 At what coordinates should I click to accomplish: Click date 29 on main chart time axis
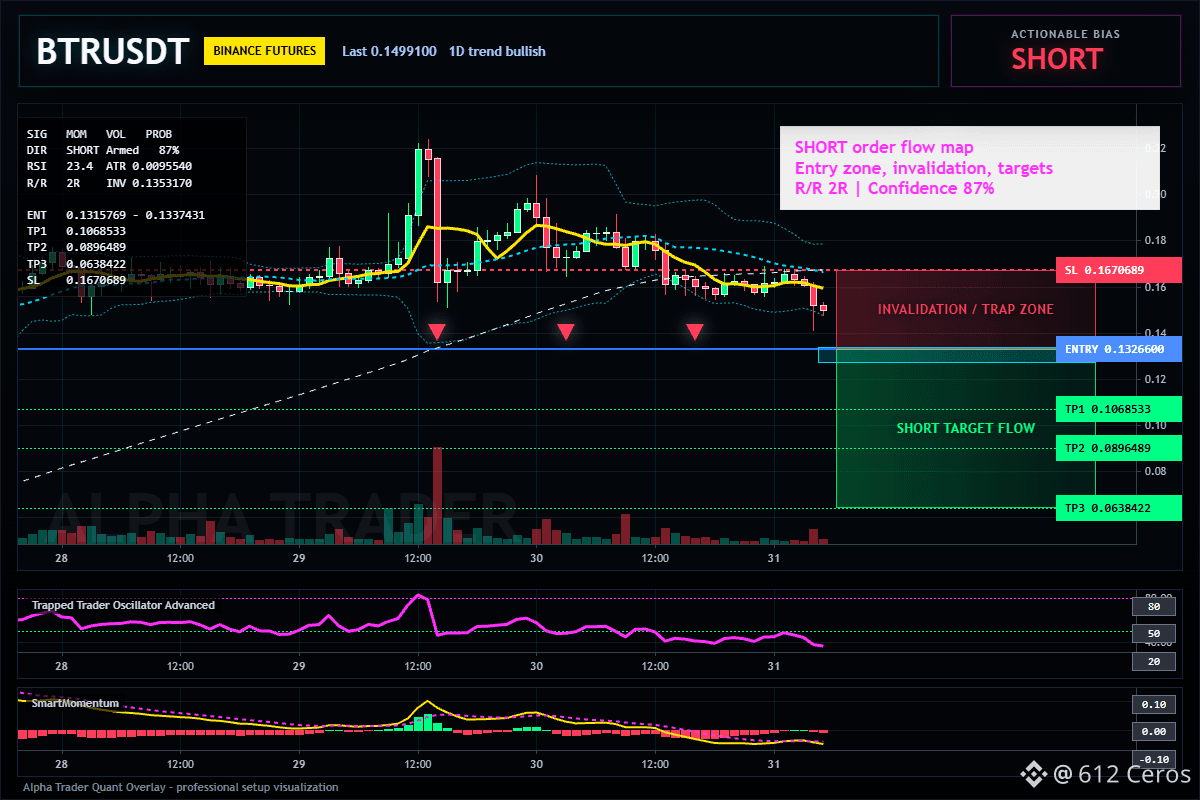[x=299, y=557]
